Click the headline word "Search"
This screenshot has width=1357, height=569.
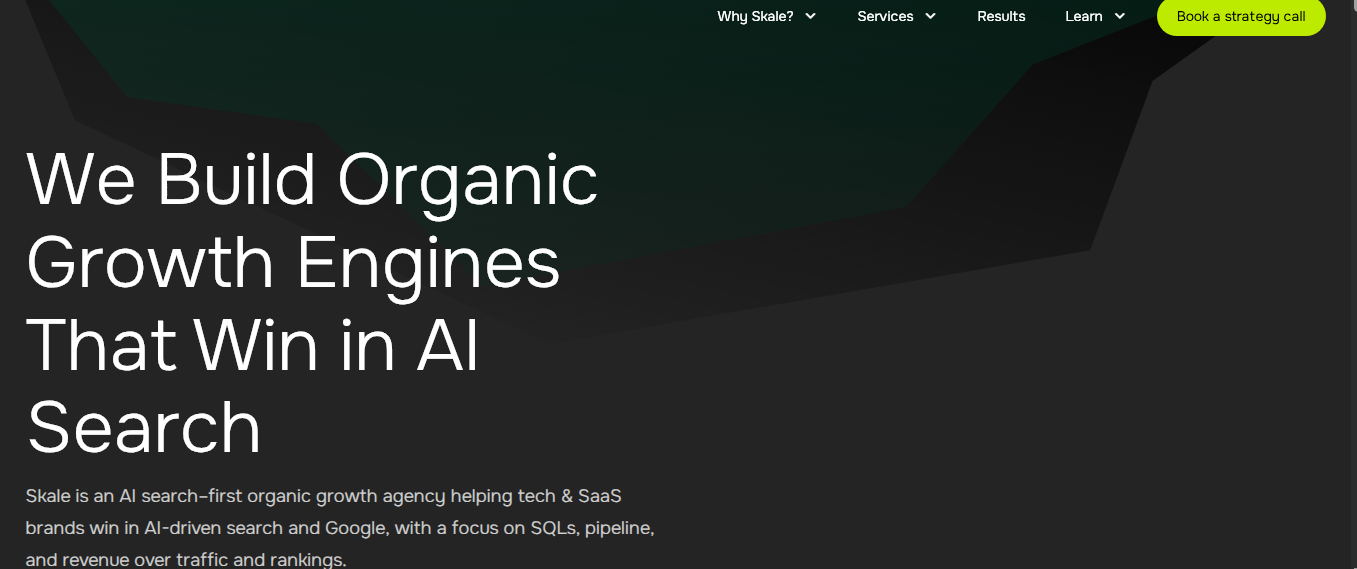144,427
